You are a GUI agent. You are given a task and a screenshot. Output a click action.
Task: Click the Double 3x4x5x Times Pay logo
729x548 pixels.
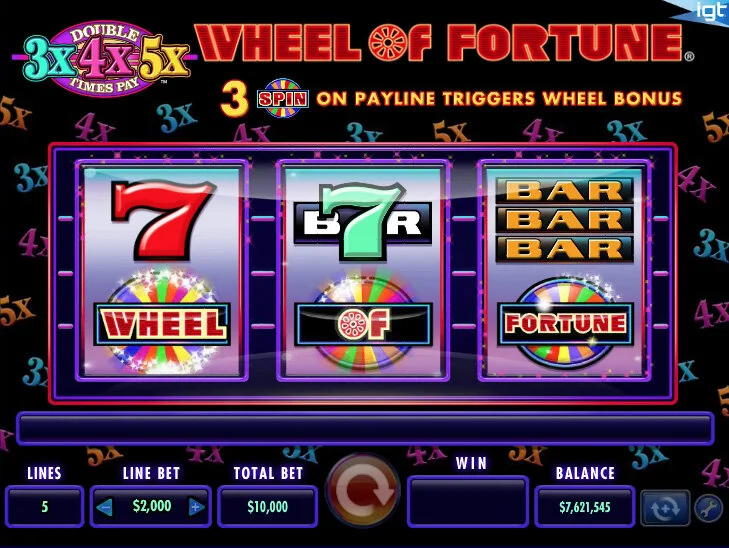[106, 58]
